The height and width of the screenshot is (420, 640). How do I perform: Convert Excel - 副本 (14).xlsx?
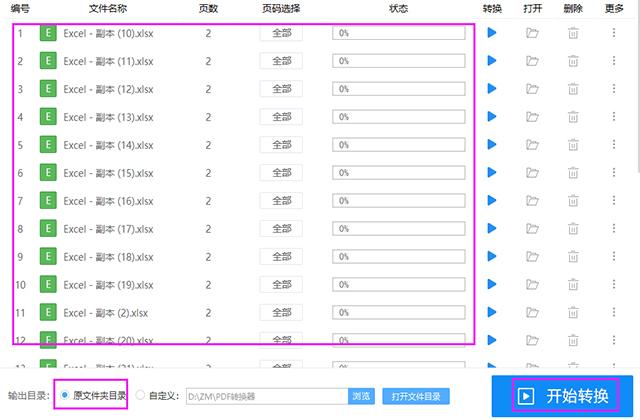[x=491, y=144]
